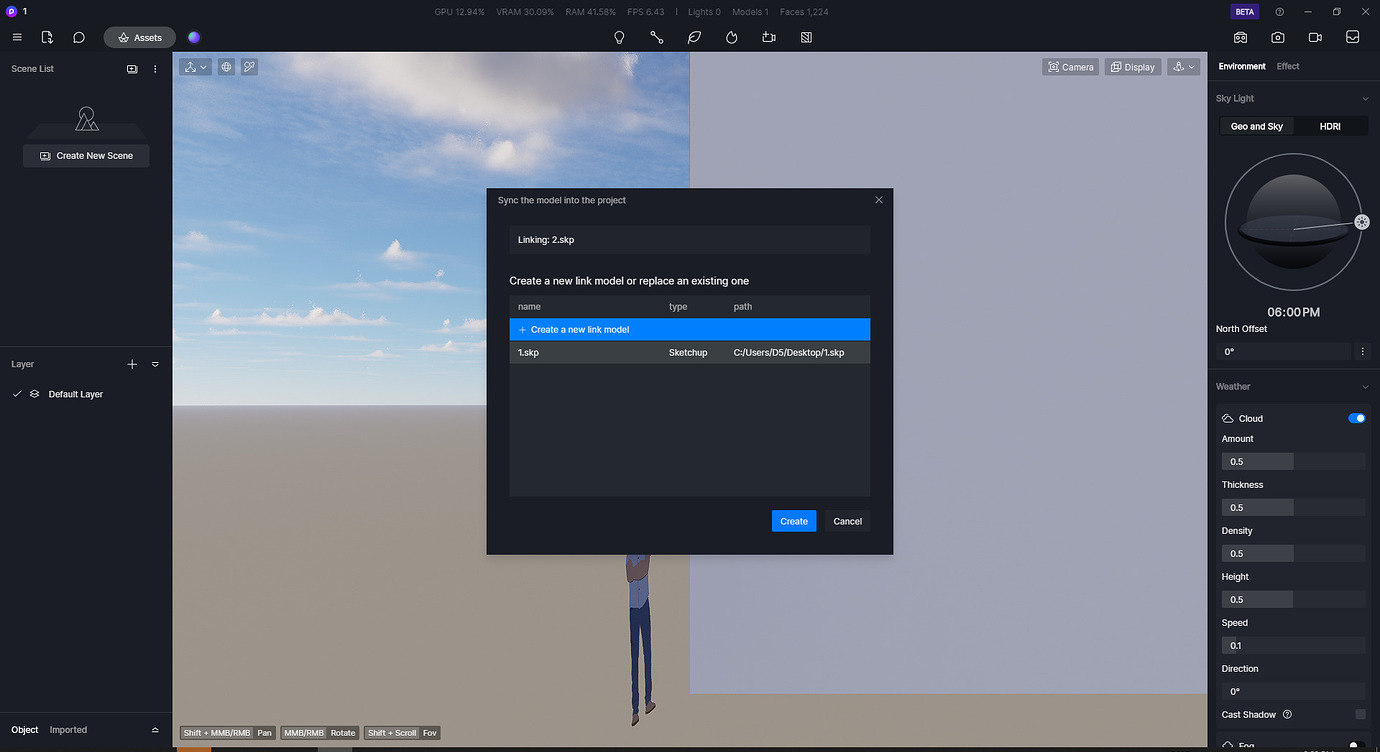Switch to the Effect tab
Image resolution: width=1380 pixels, height=752 pixels.
coord(1288,66)
